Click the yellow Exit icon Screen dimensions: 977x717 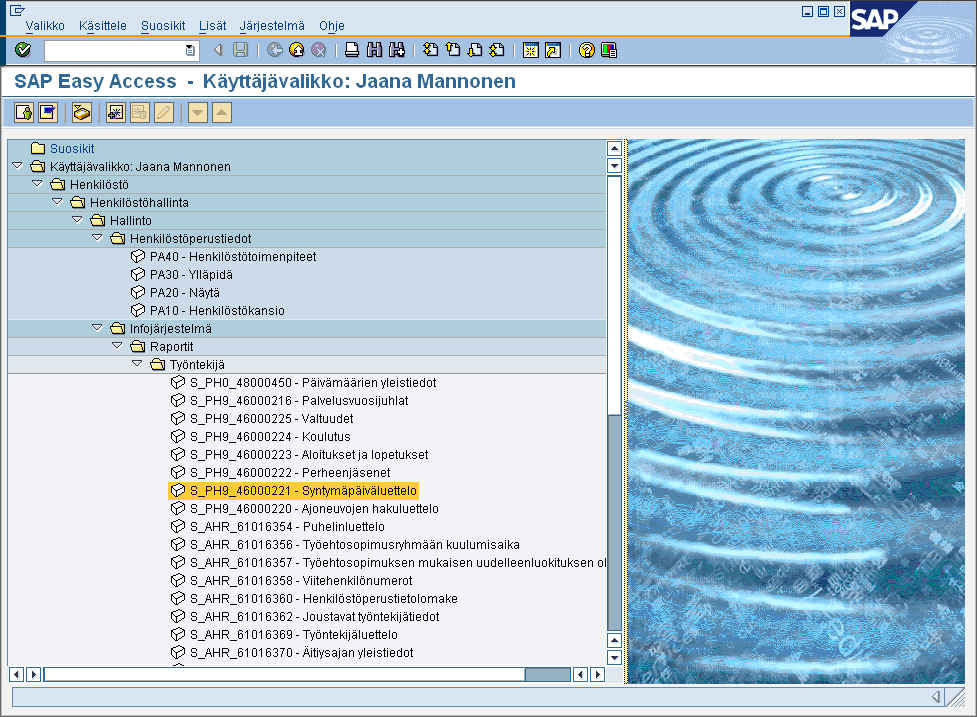point(297,50)
